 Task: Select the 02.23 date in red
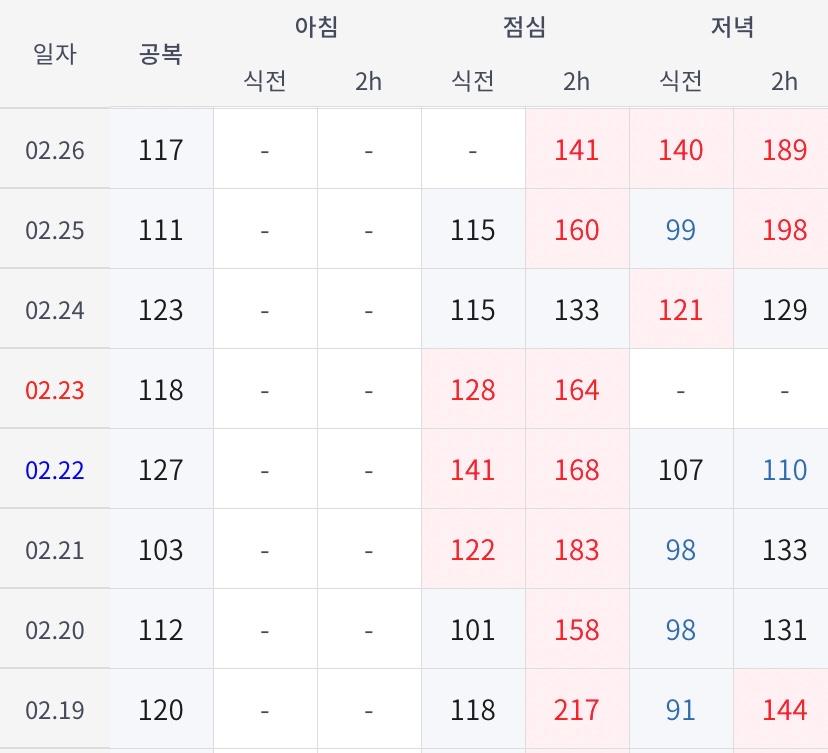click(x=55, y=390)
